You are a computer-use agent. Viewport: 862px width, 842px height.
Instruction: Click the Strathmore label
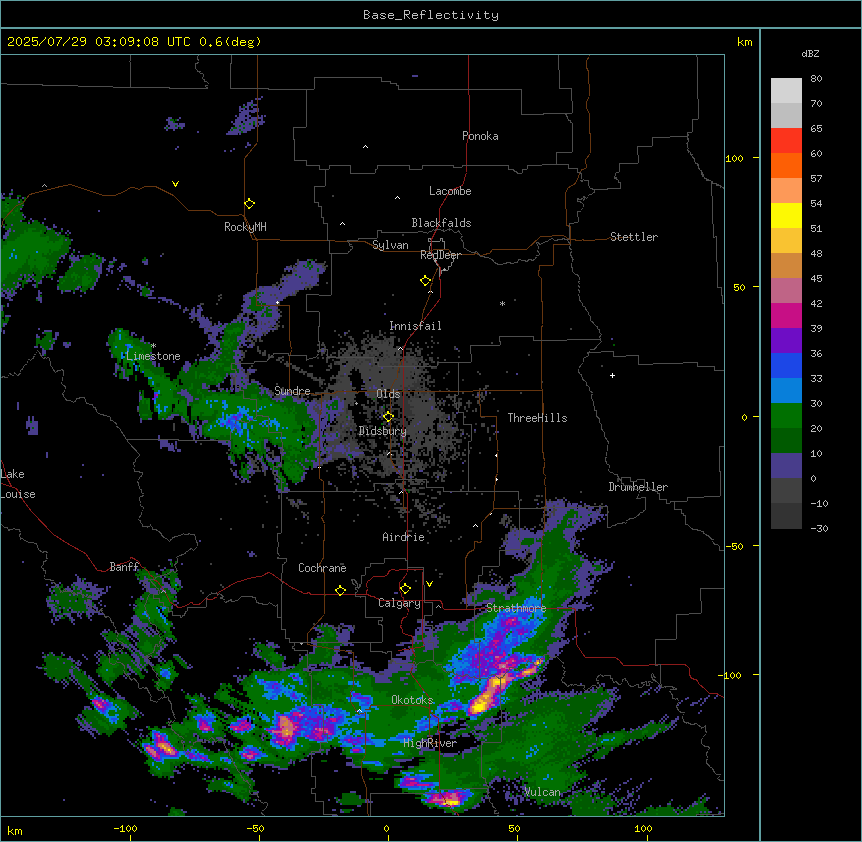coord(516,608)
